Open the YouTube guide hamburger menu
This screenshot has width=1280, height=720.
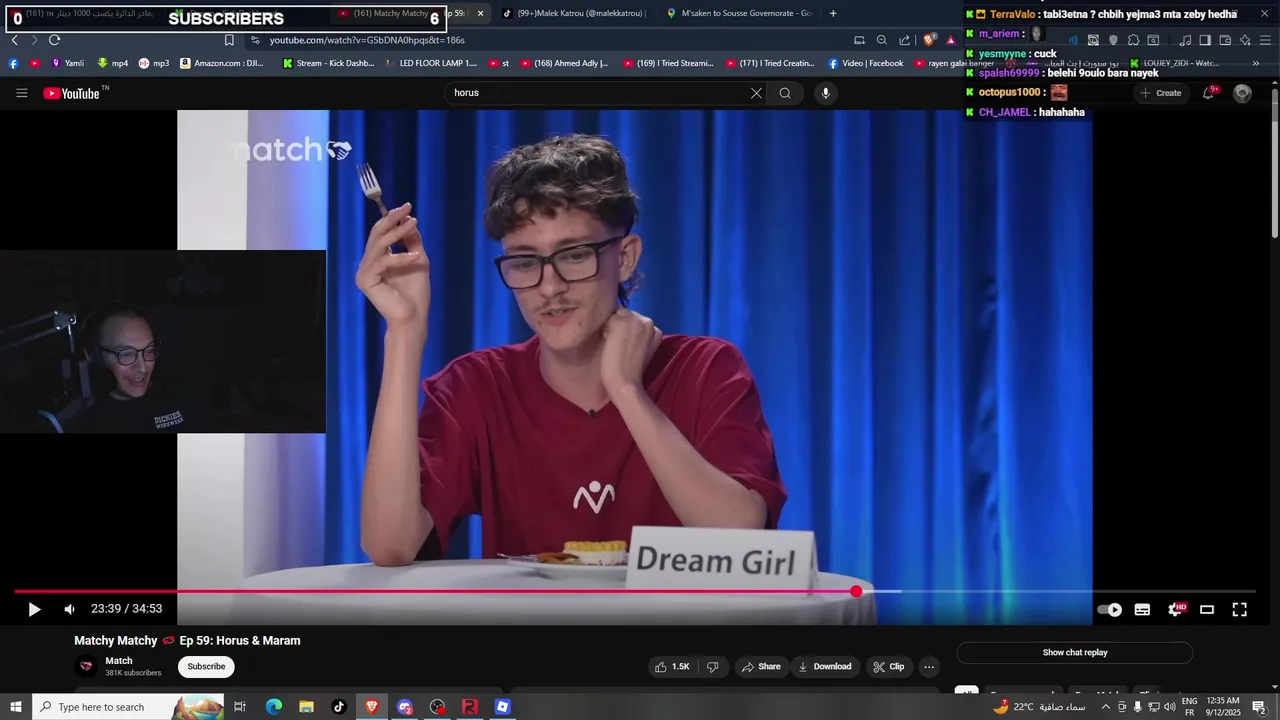click(x=21, y=93)
